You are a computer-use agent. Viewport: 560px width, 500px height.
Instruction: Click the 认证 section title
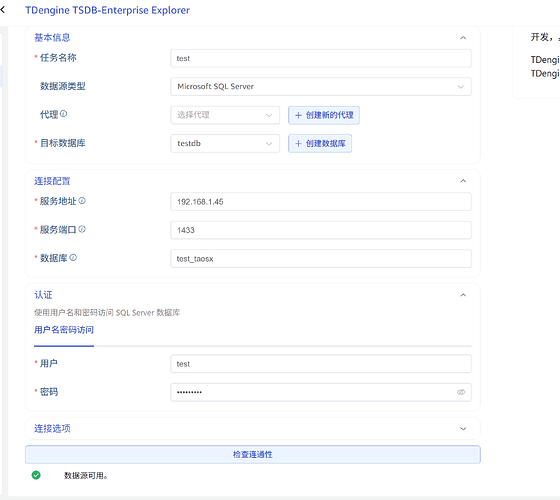tap(43, 295)
